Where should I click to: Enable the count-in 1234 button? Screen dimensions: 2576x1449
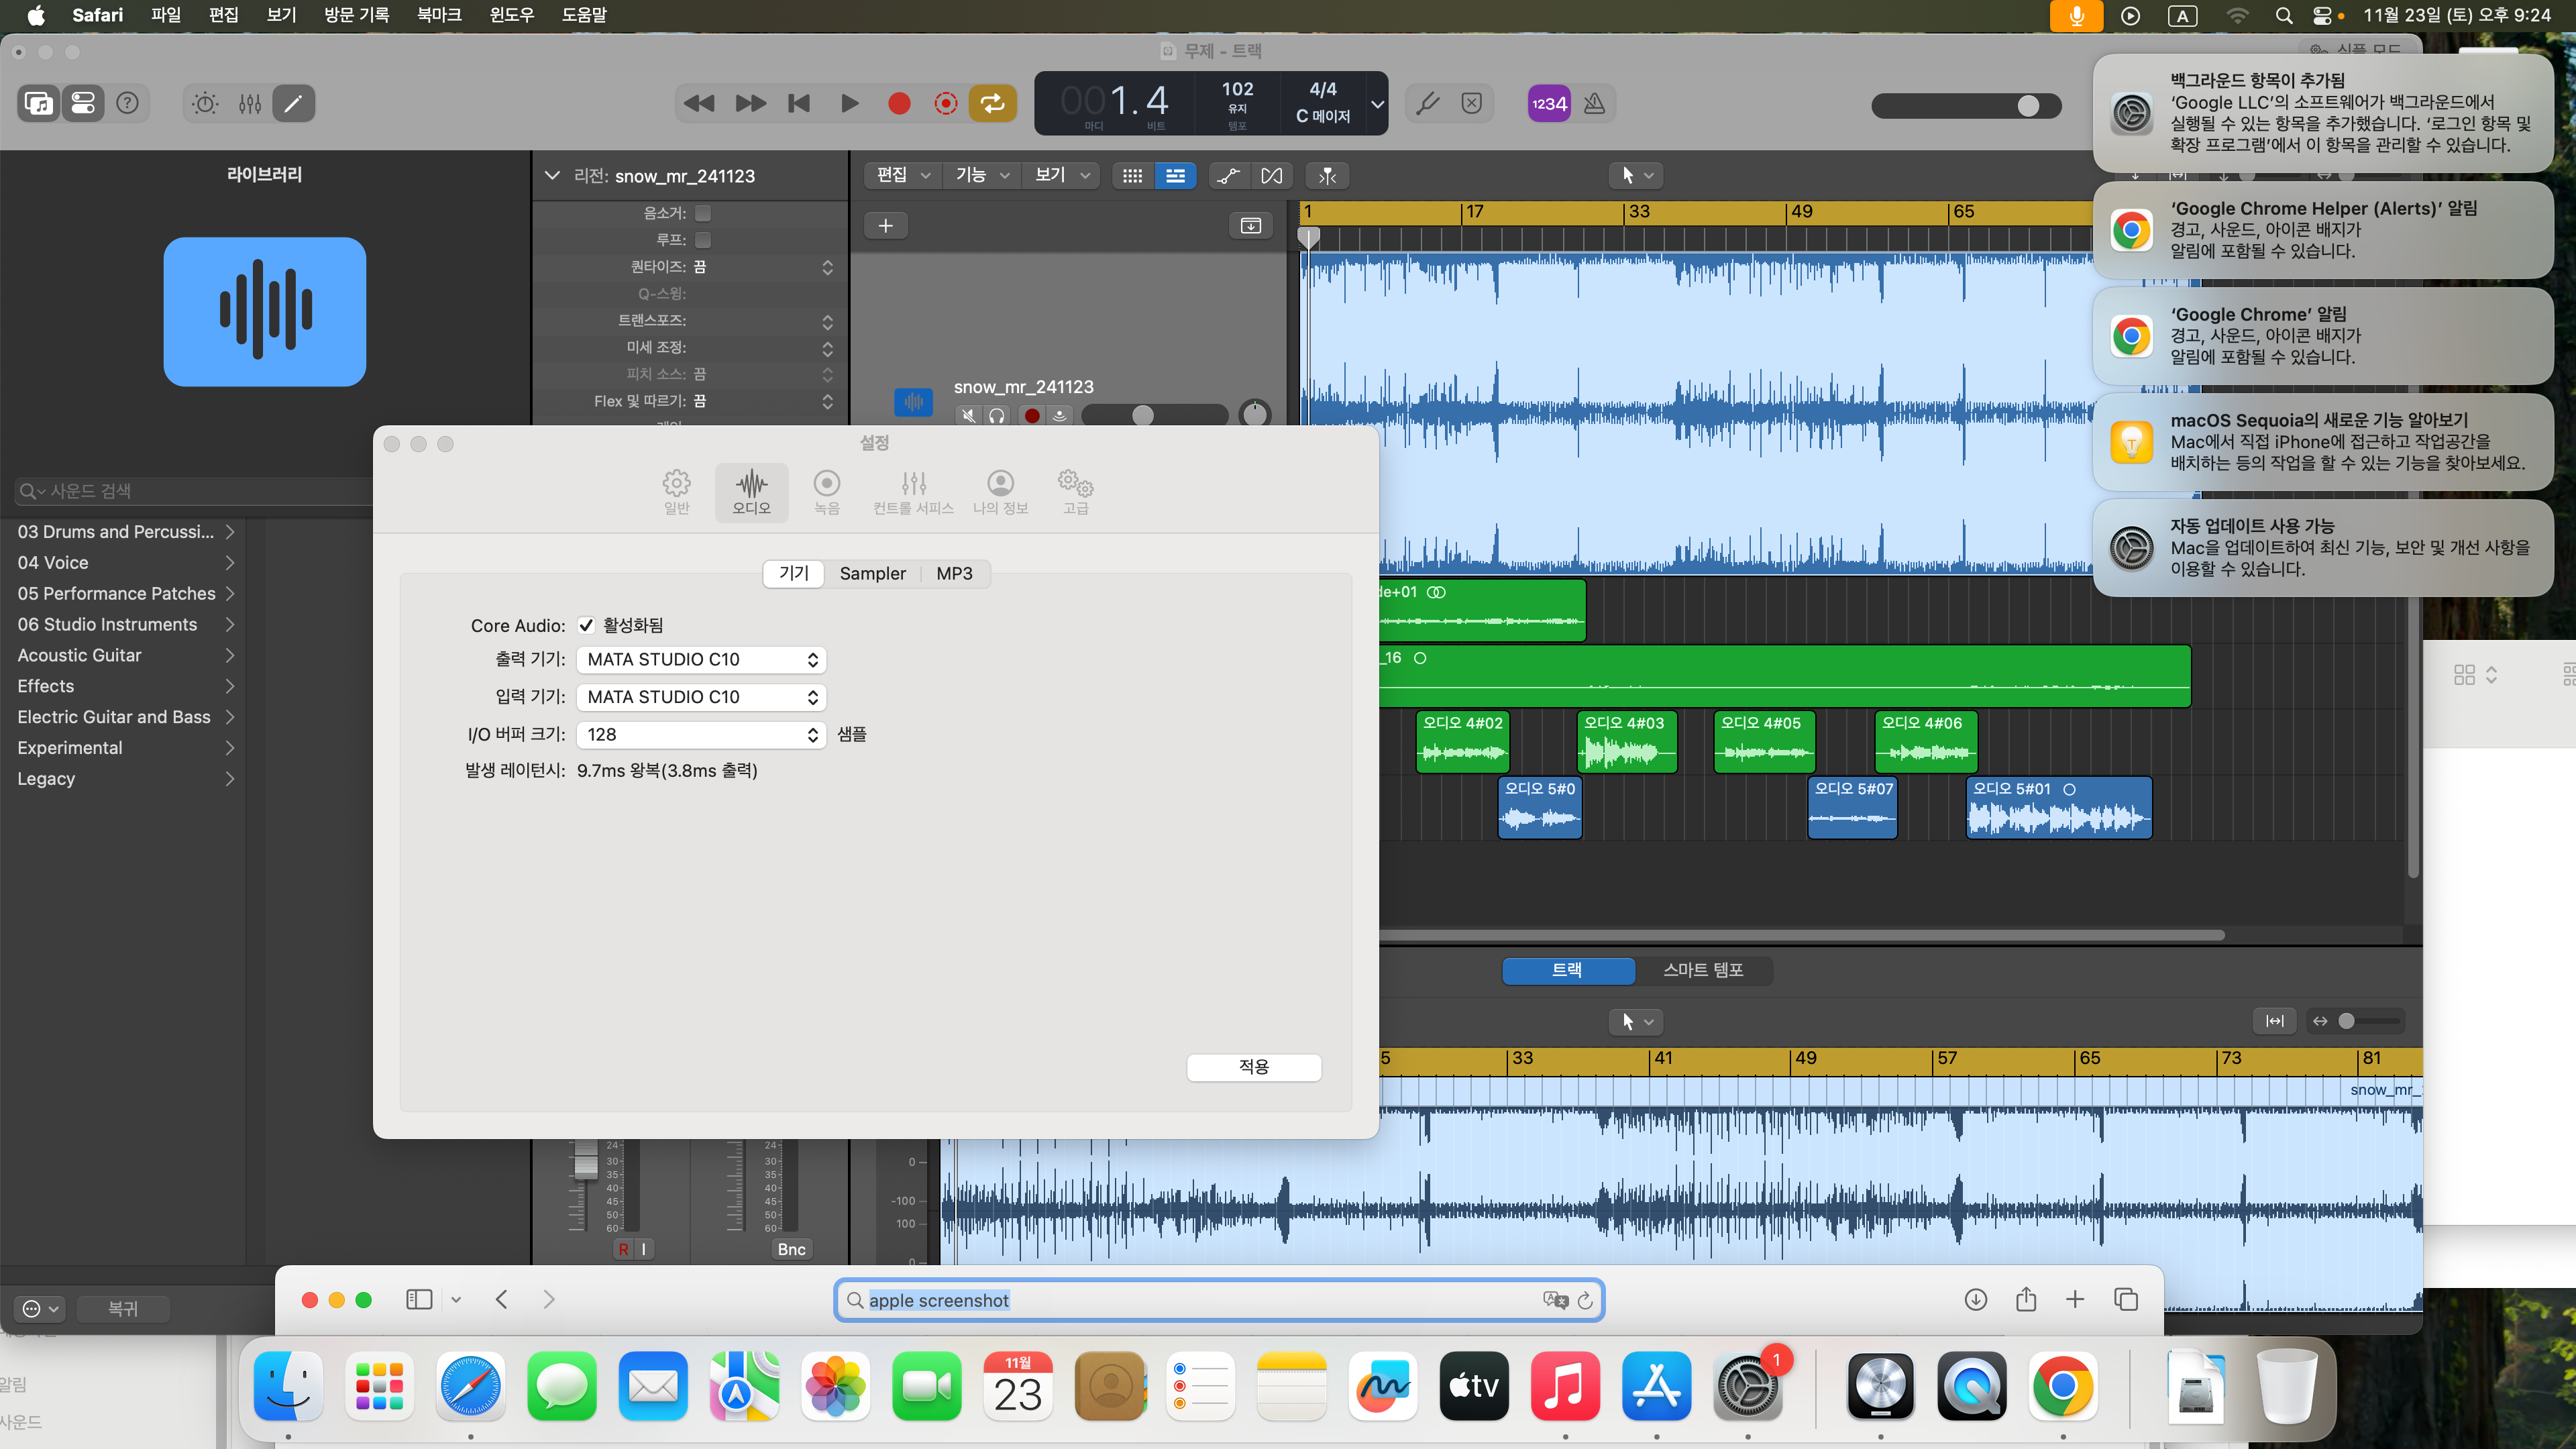coord(1548,103)
